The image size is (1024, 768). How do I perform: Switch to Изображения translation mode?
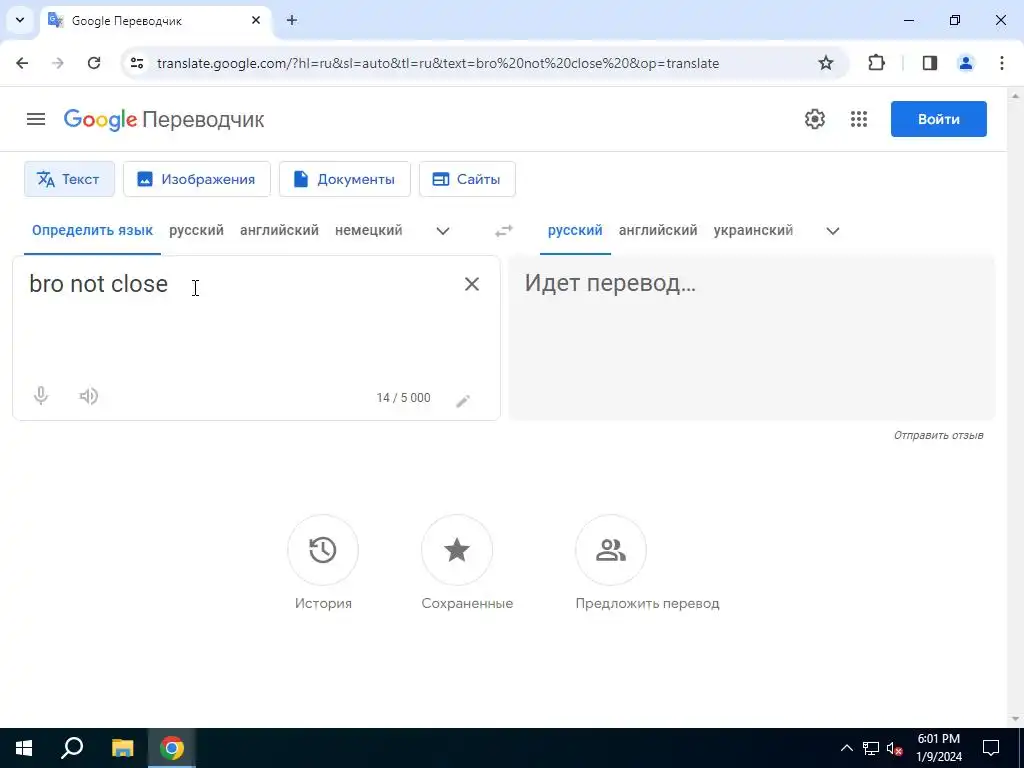click(197, 179)
